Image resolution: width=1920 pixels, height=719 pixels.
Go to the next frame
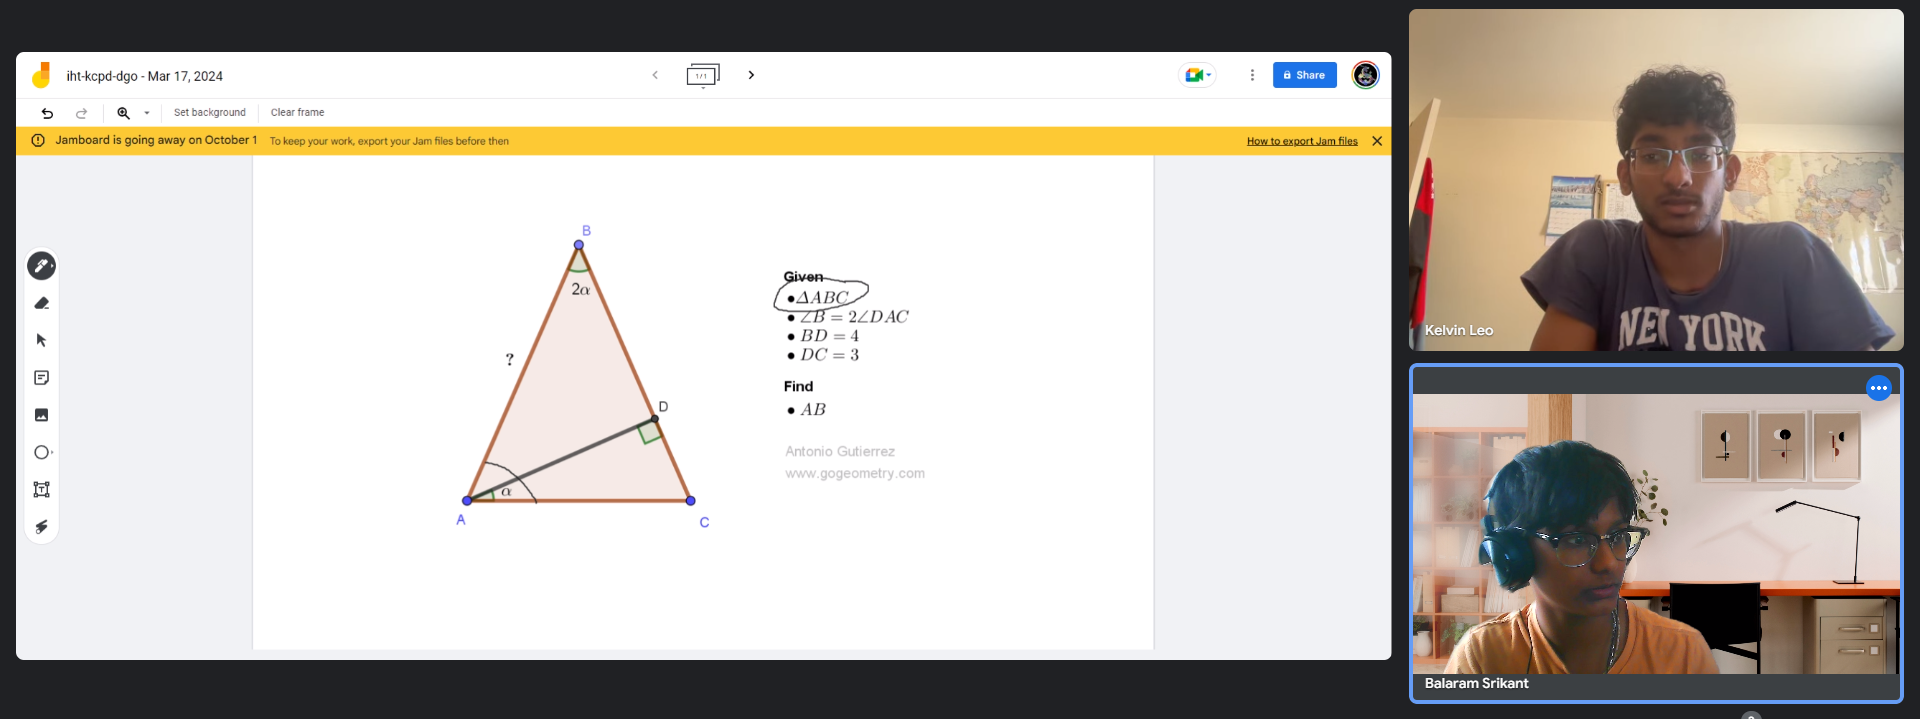click(x=751, y=75)
